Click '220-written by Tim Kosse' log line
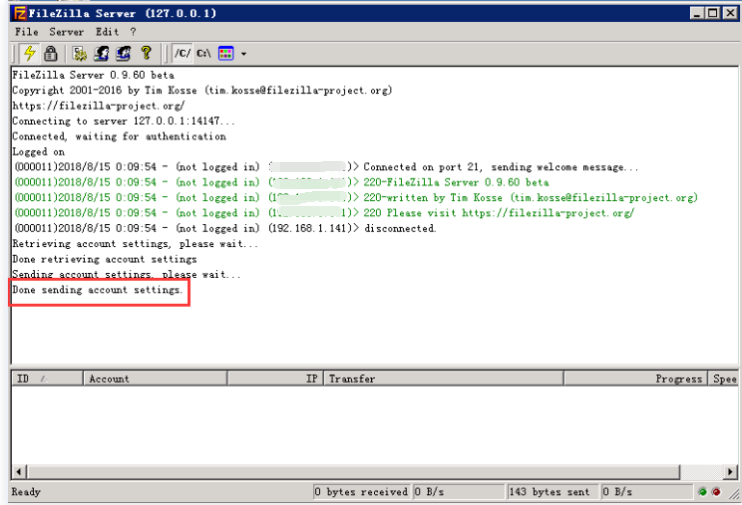The height and width of the screenshot is (505, 742). [x=356, y=198]
